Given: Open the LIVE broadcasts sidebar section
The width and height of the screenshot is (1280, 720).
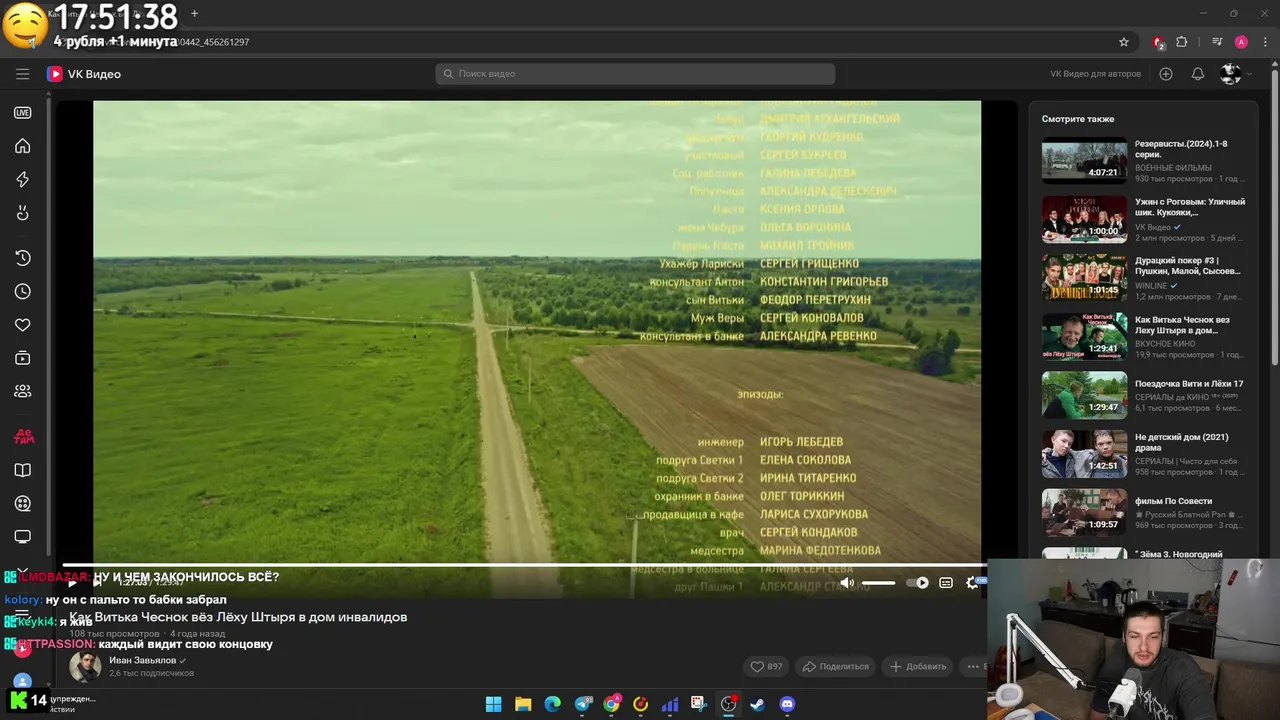Looking at the screenshot, I should point(22,113).
